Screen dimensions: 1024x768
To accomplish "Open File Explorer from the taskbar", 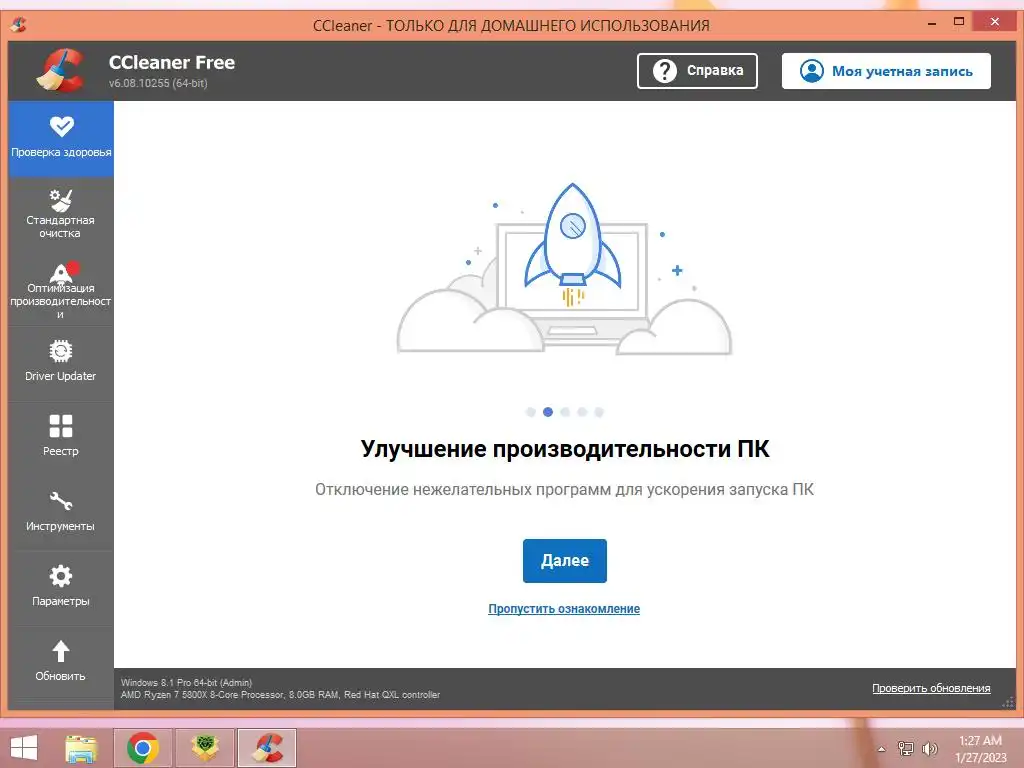I will click(x=82, y=748).
